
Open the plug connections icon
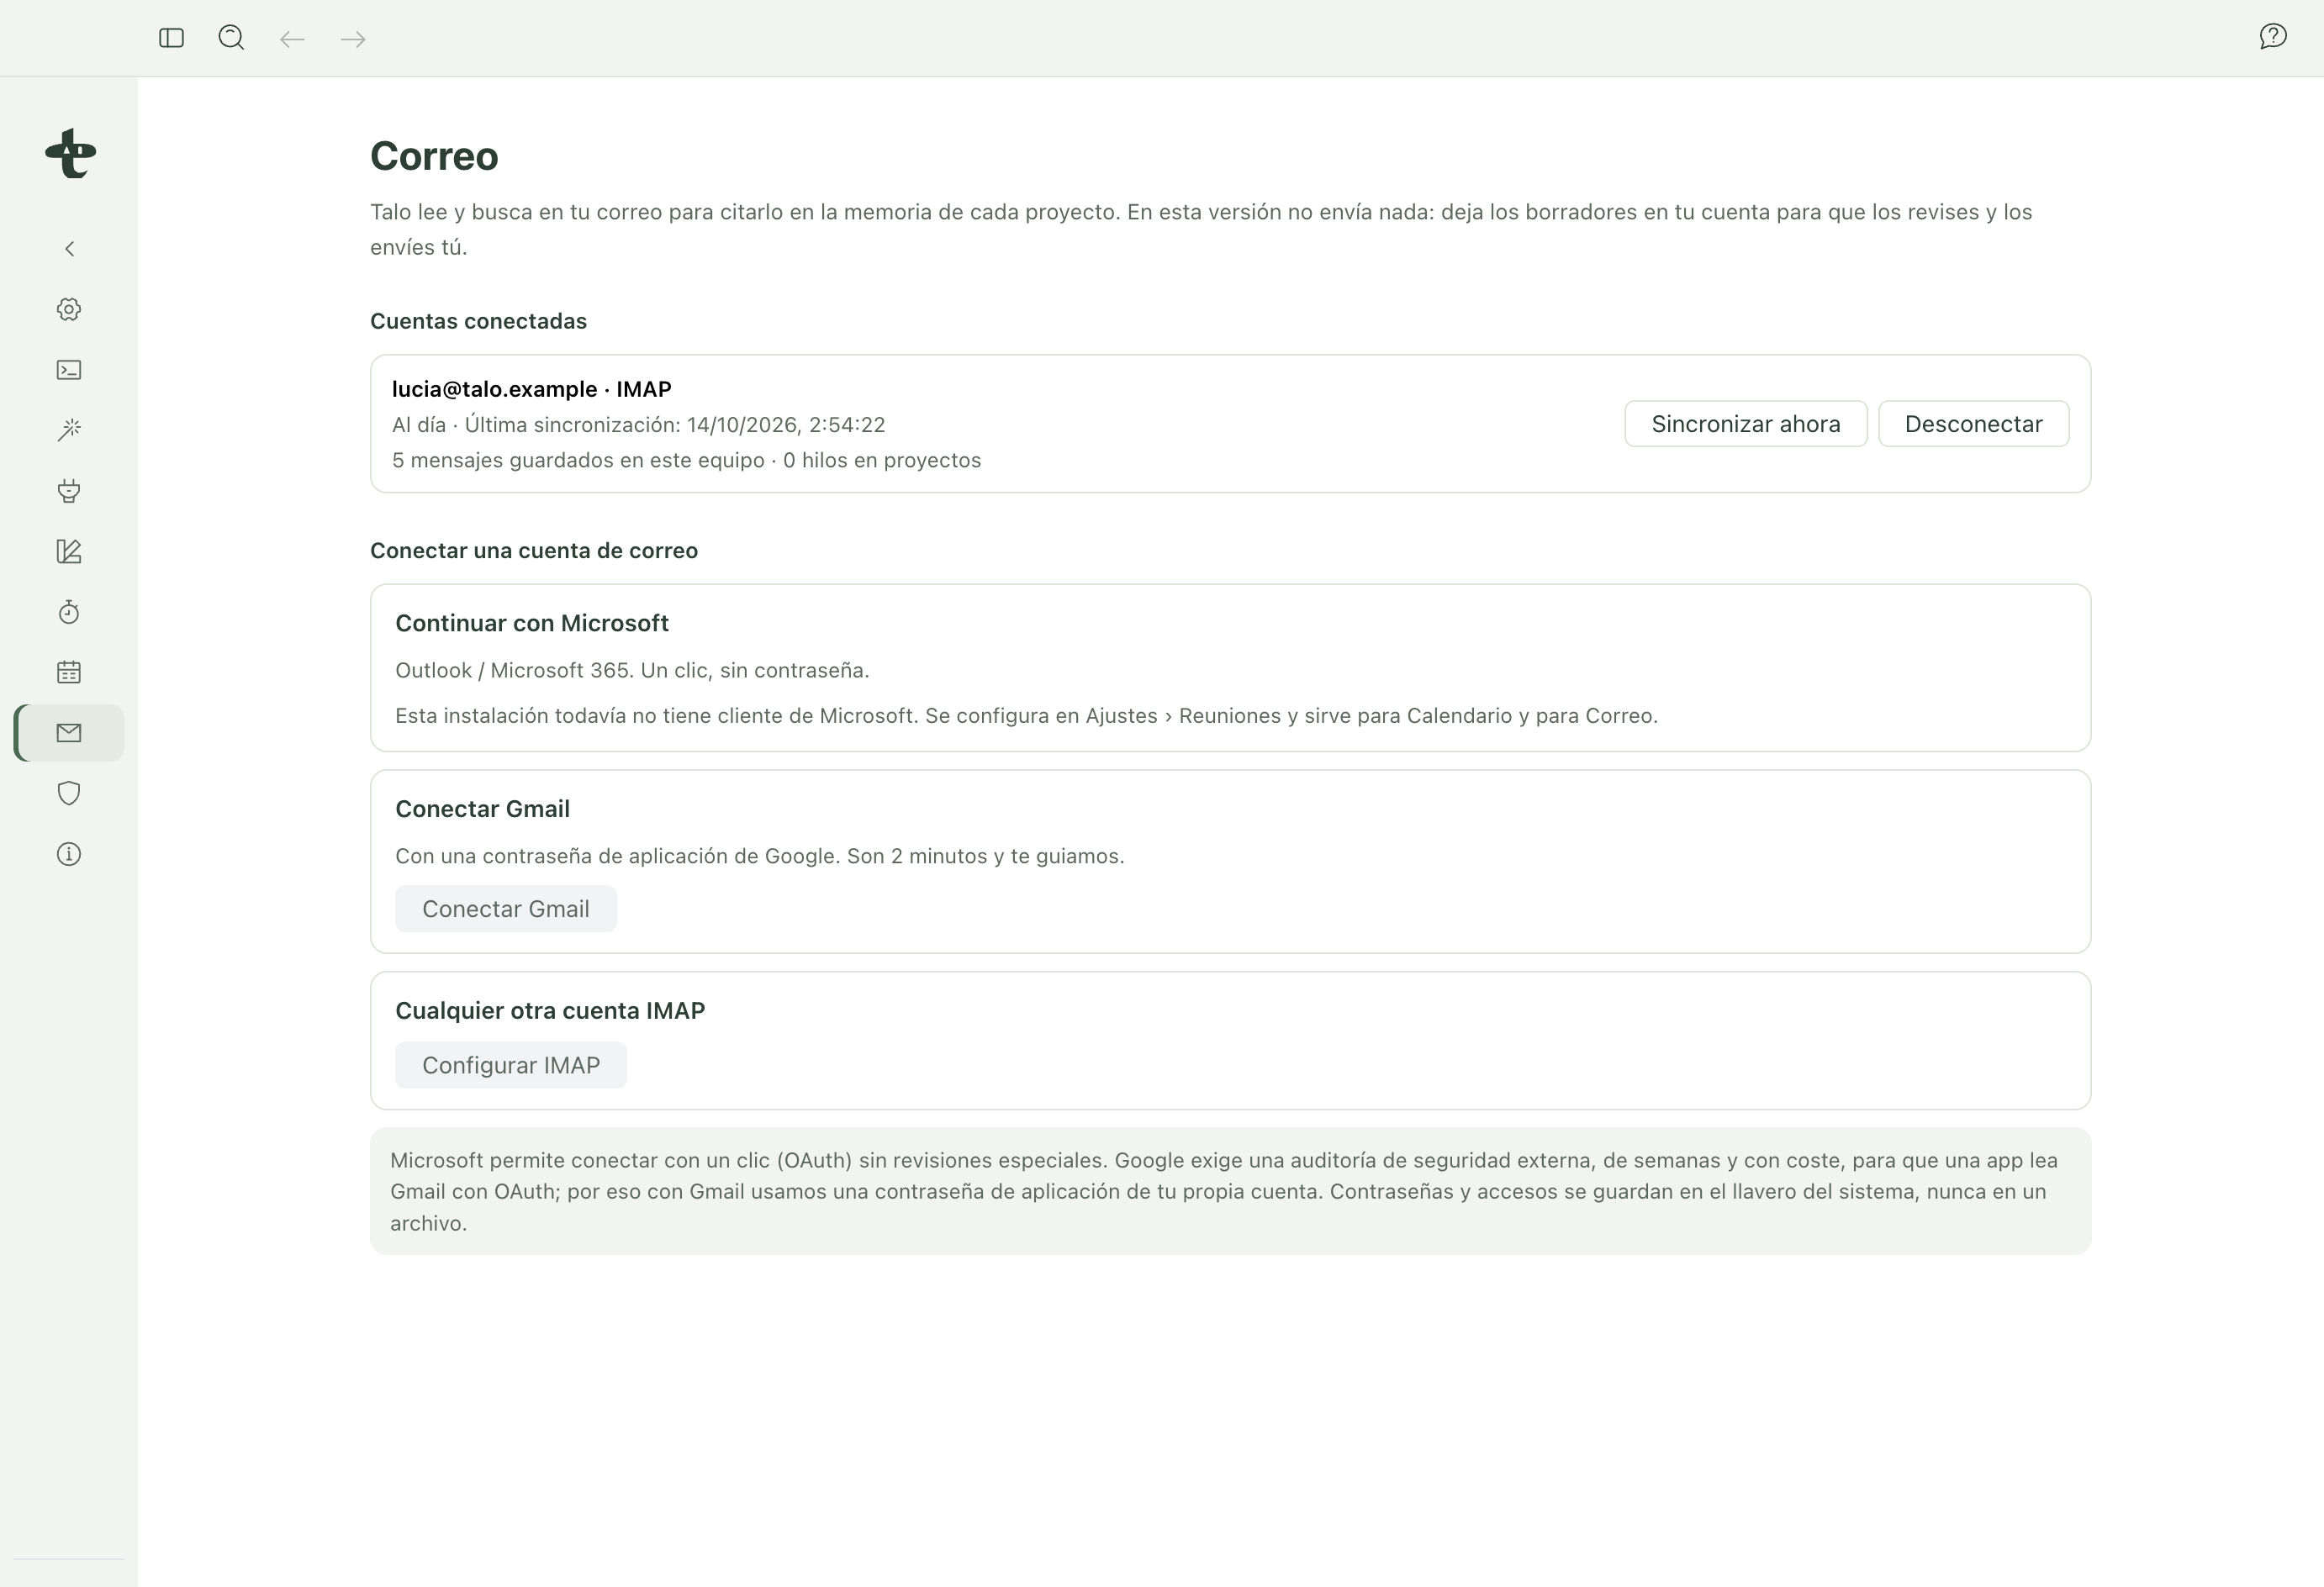(69, 491)
